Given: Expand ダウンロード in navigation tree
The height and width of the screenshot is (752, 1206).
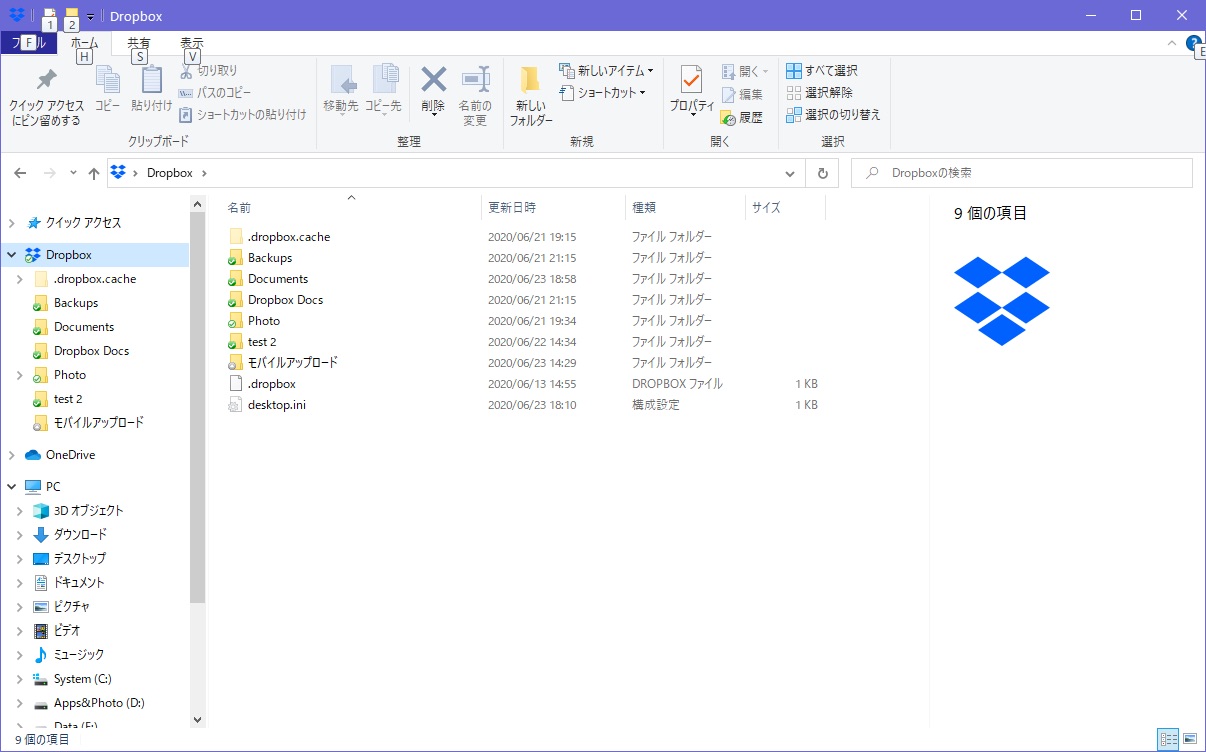Looking at the screenshot, I should (x=20, y=535).
